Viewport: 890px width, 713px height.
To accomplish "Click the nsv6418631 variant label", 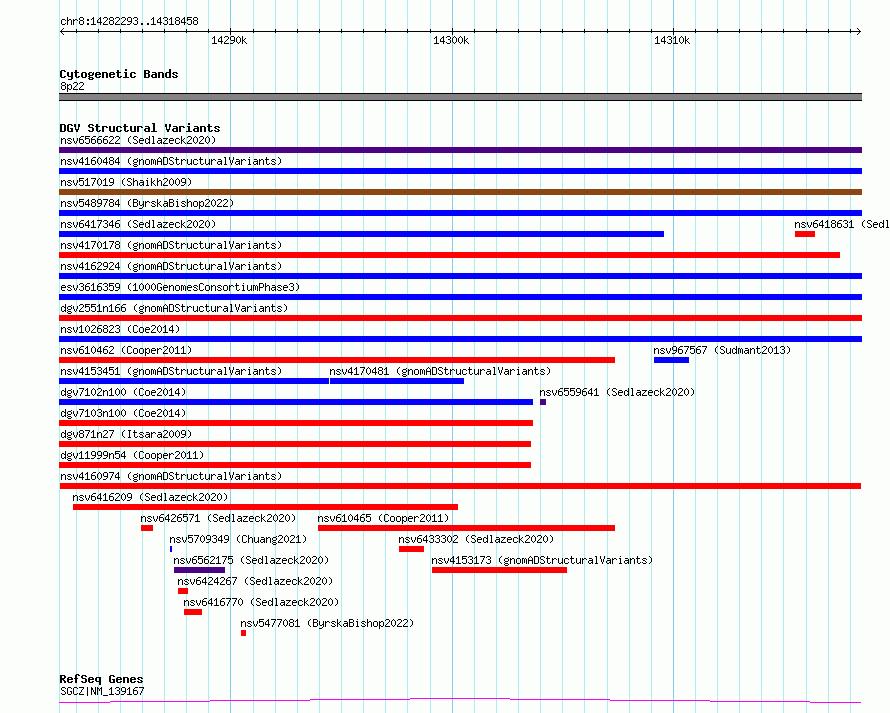I will pyautogui.click(x=842, y=224).
